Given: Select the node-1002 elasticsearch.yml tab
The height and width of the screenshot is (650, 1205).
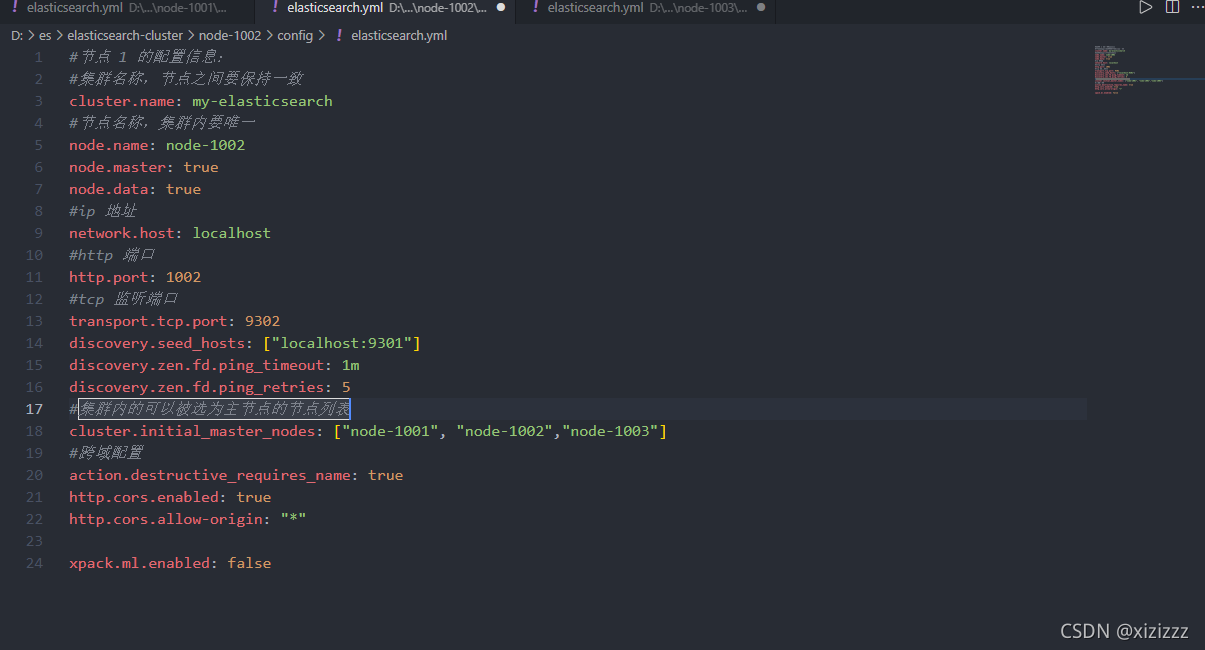Looking at the screenshot, I should coord(385,8).
